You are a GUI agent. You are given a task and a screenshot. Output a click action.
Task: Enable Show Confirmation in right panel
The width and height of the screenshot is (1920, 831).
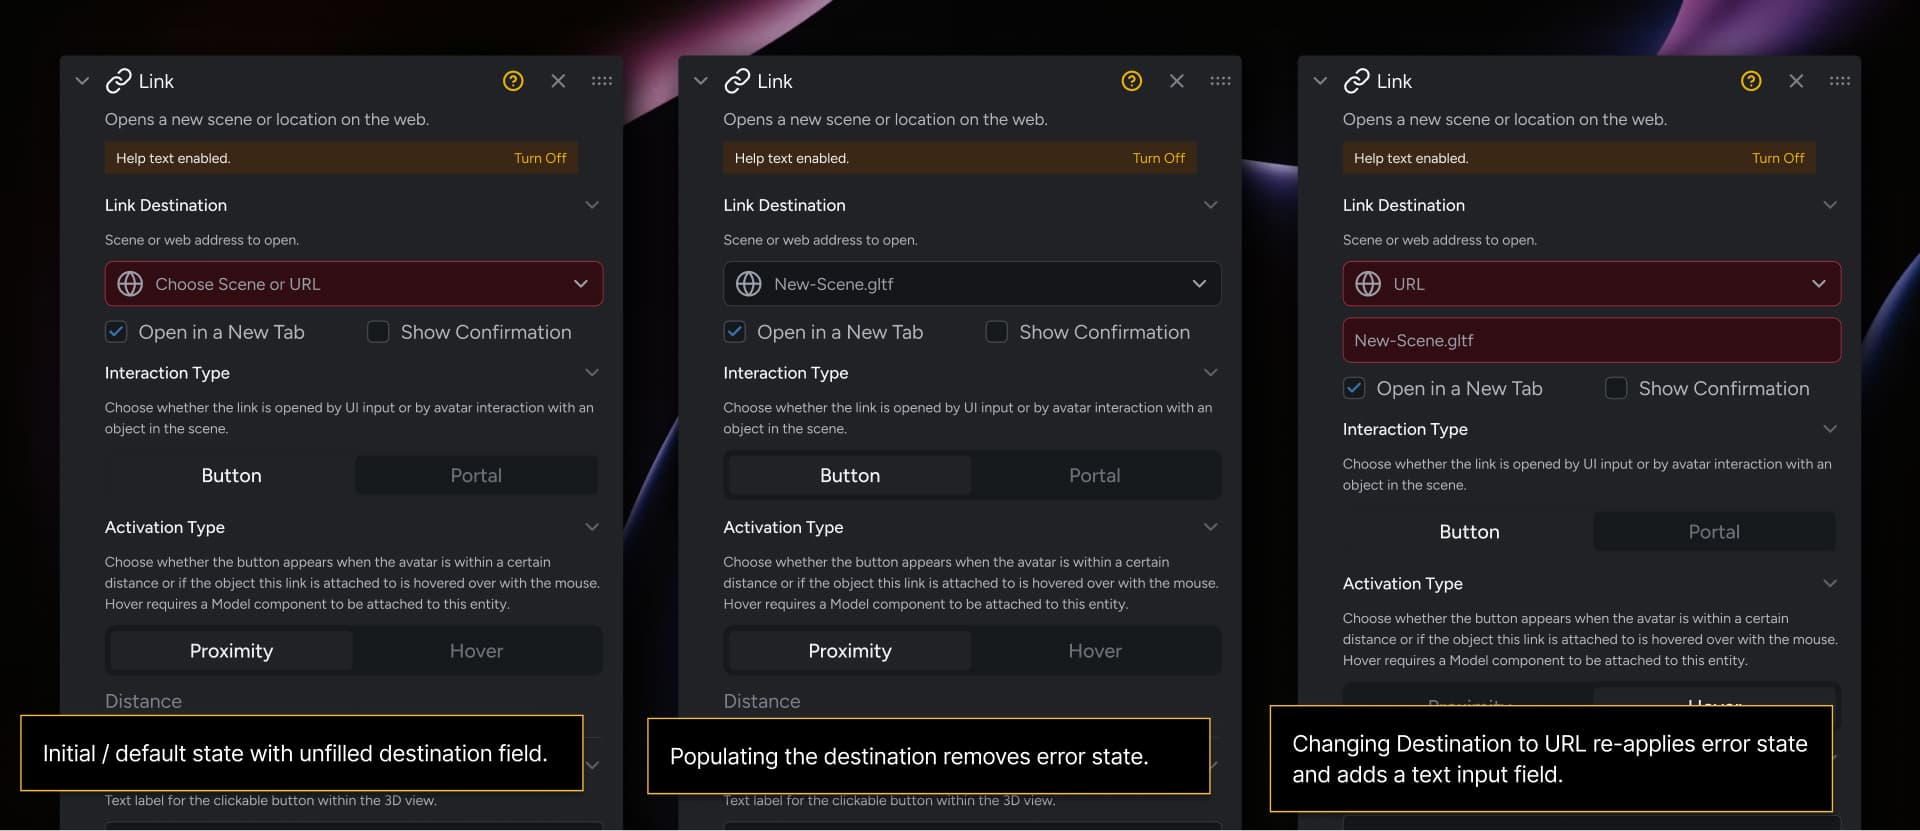point(1616,388)
